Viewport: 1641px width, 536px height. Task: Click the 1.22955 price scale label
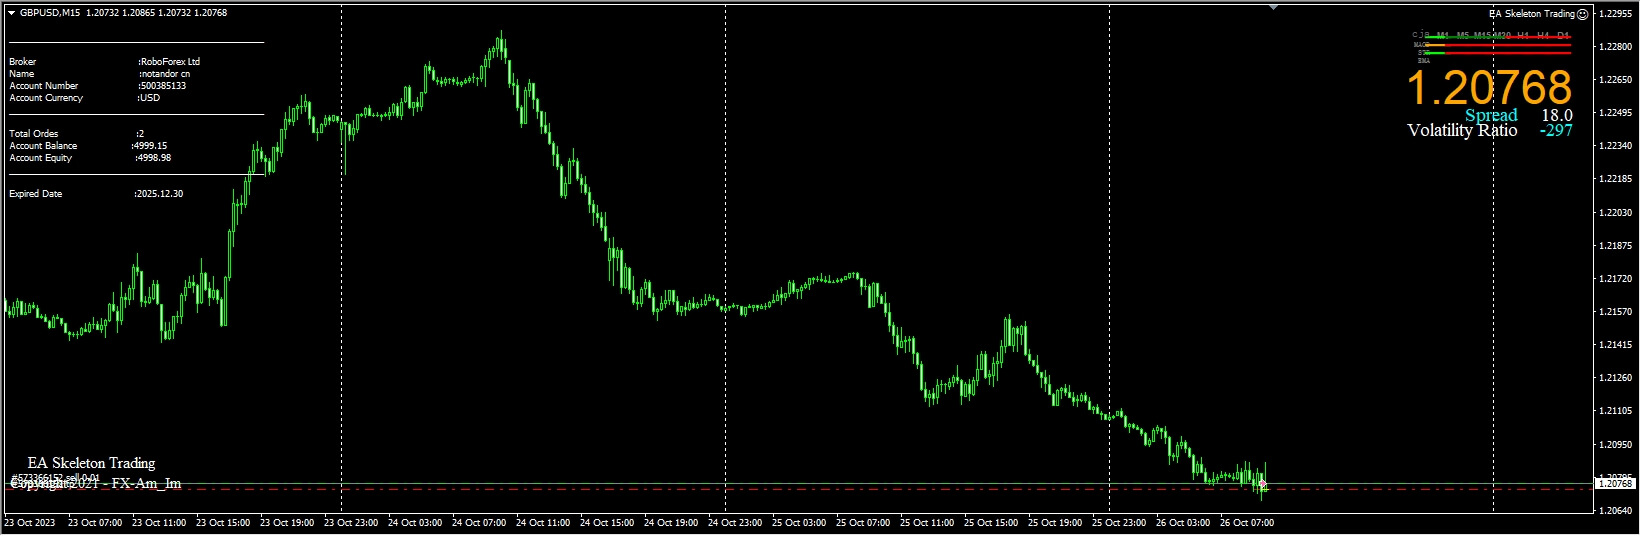pyautogui.click(x=1616, y=14)
